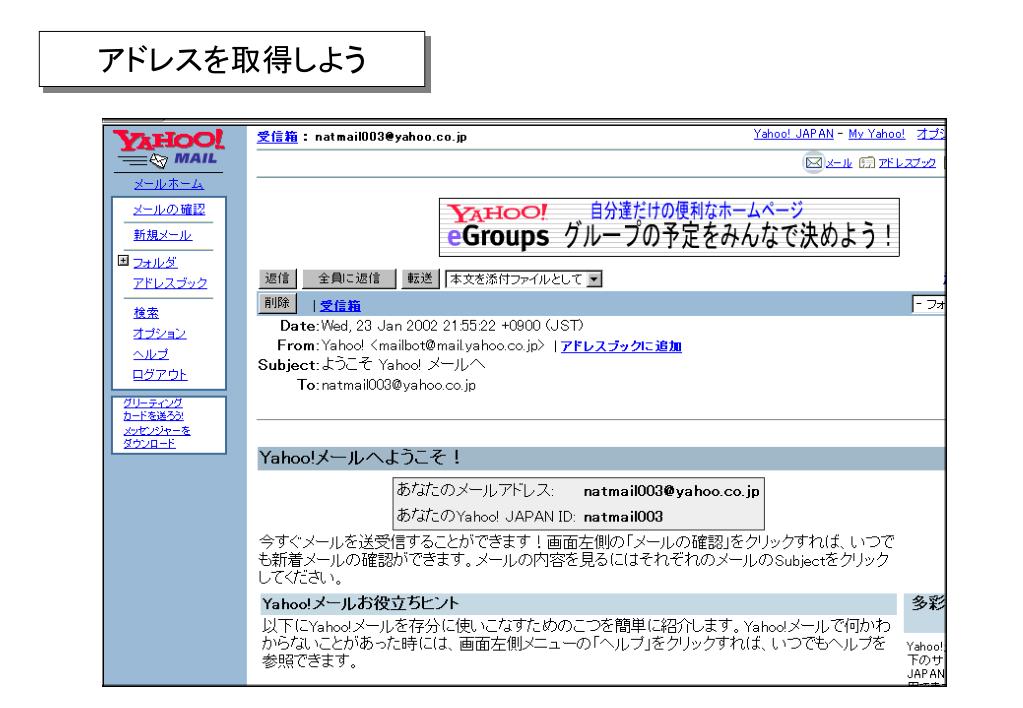The image size is (1023, 708).
Task: Expand the フォルダ tree plus icon
Action: (123, 261)
